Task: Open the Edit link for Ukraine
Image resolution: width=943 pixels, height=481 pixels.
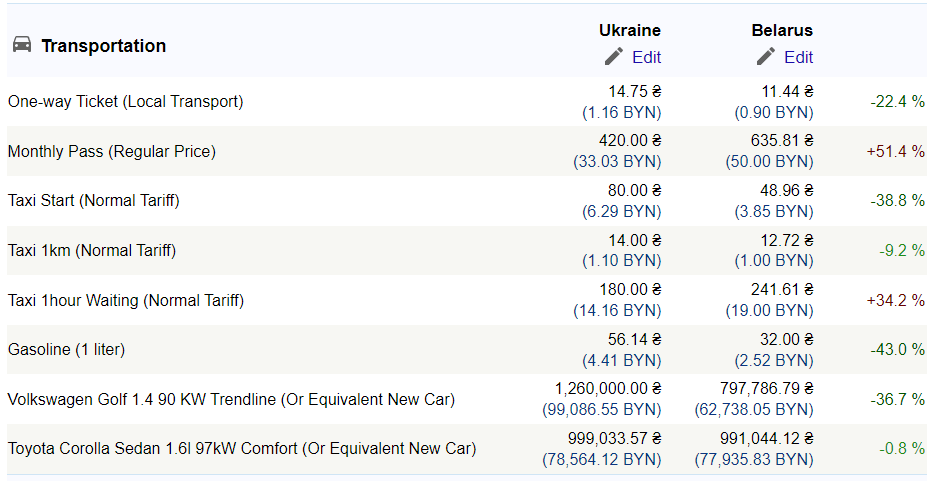Action: (x=647, y=58)
